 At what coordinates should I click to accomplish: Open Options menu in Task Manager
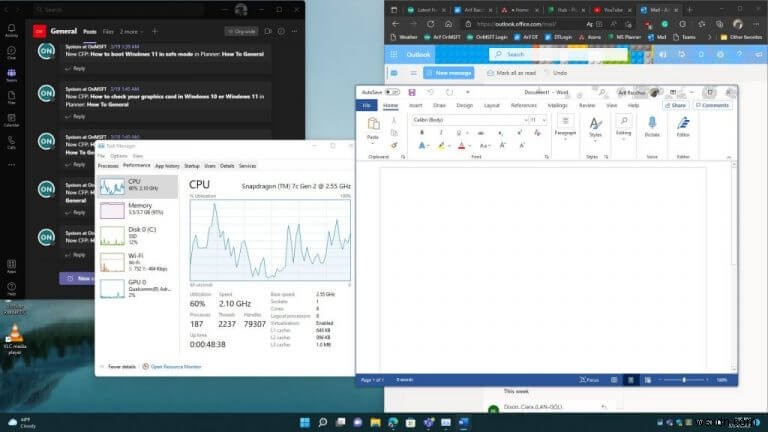point(119,156)
